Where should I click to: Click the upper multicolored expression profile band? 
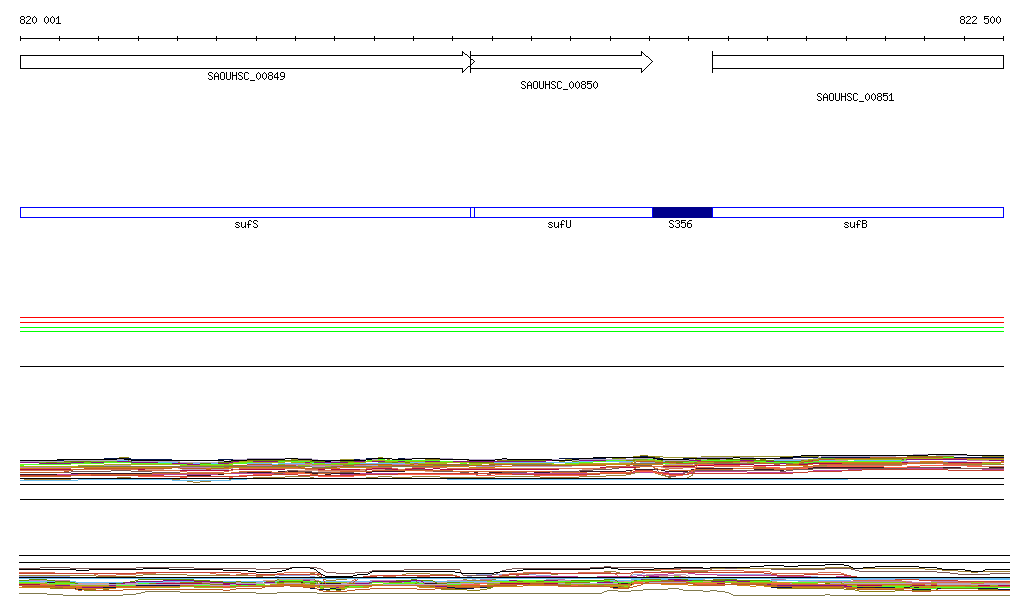point(512,466)
